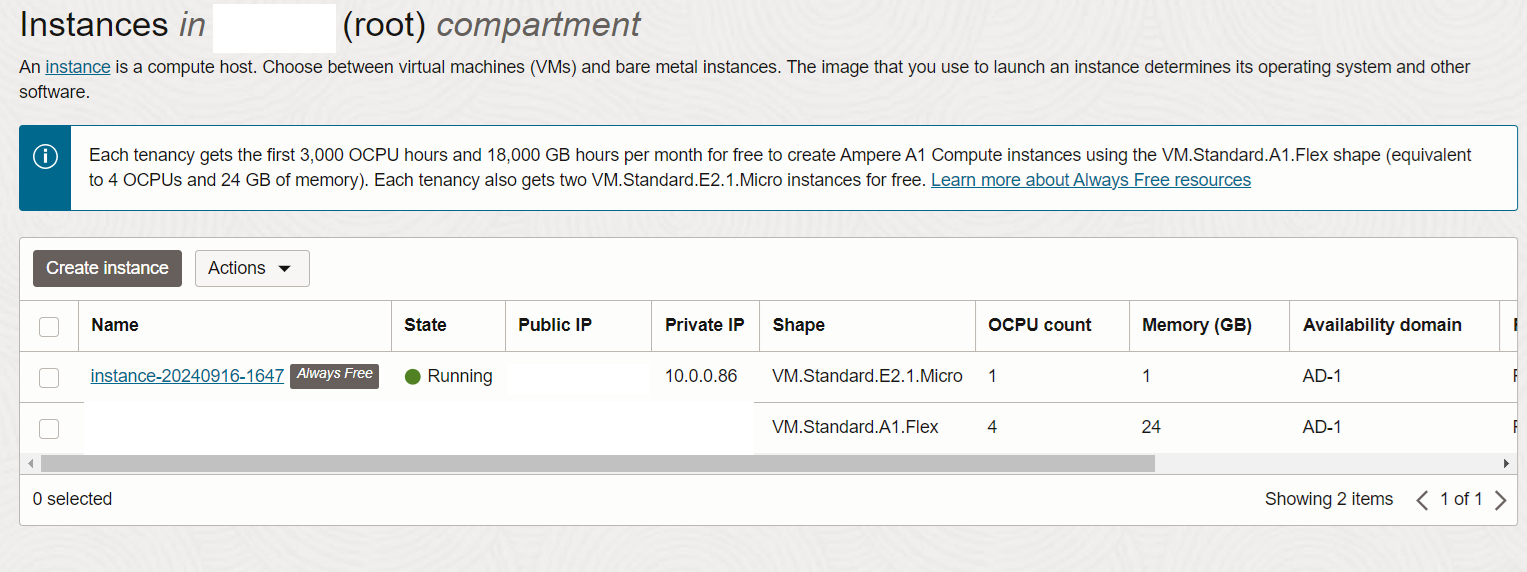Tick the select-all checkbox in the header
The width and height of the screenshot is (1527, 572).
tap(49, 326)
